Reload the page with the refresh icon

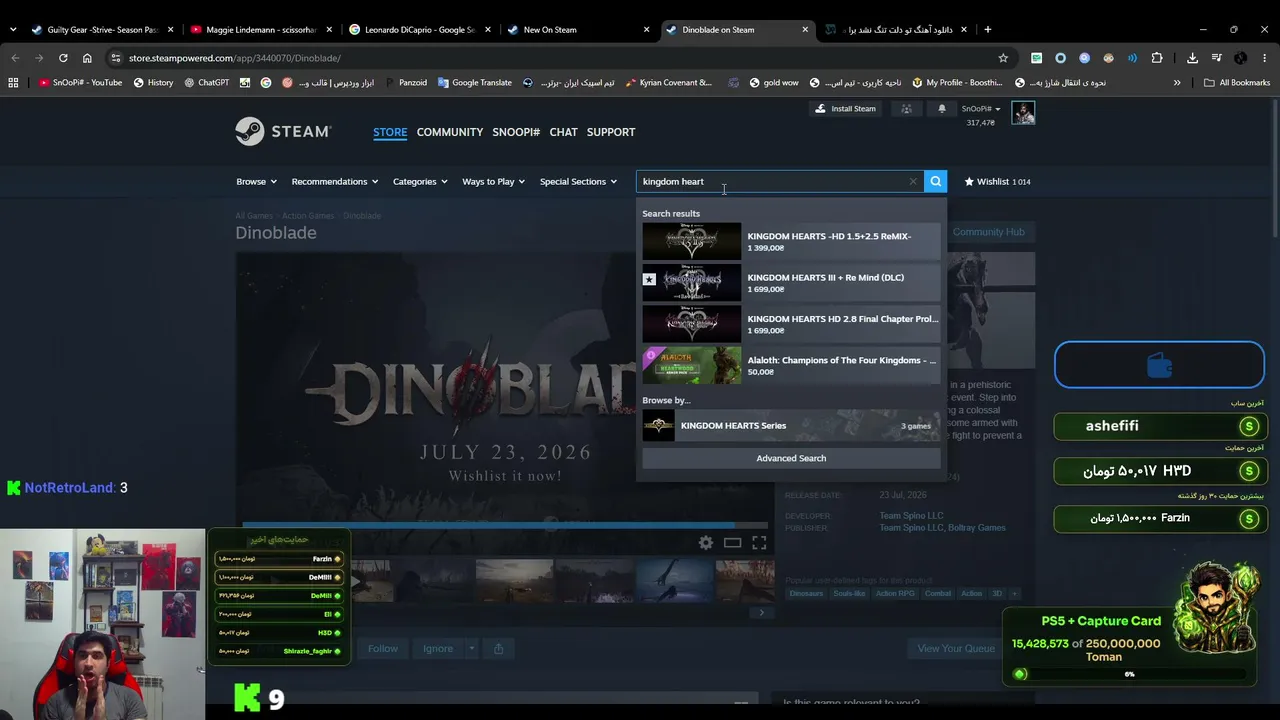[63, 58]
